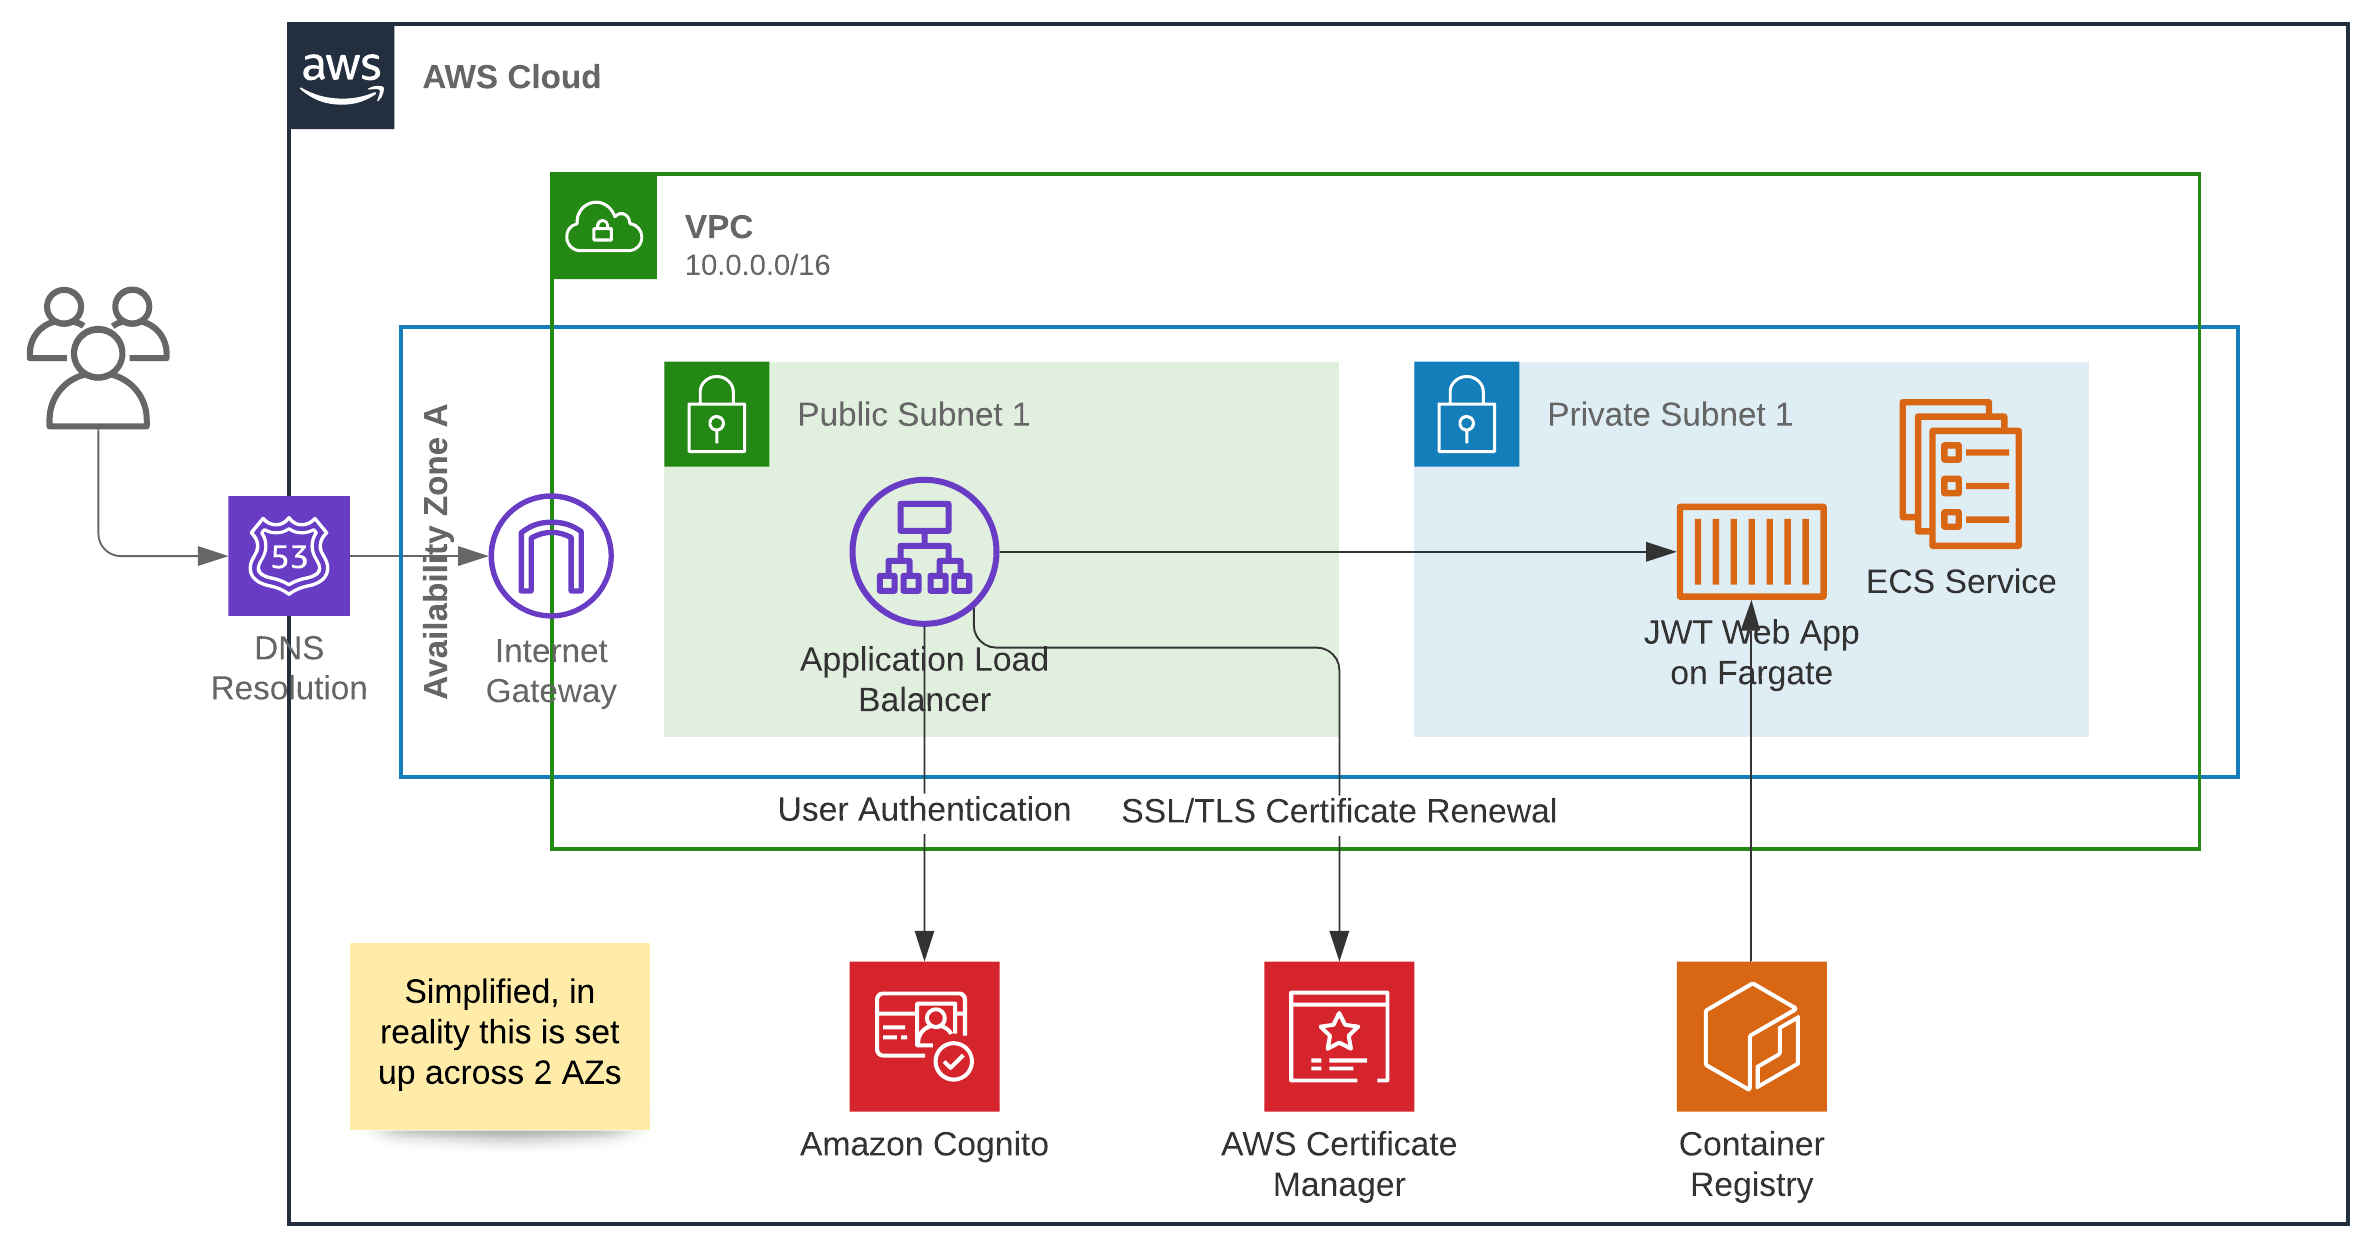Click the Application Load Balancer icon
The width and height of the screenshot is (2370, 1242).
[924, 551]
